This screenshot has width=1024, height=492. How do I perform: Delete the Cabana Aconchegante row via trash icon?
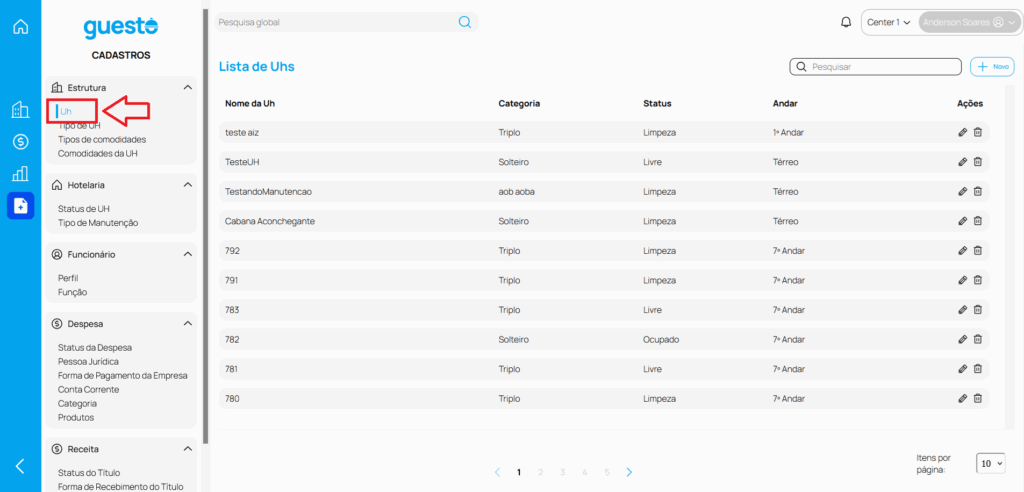pos(978,221)
